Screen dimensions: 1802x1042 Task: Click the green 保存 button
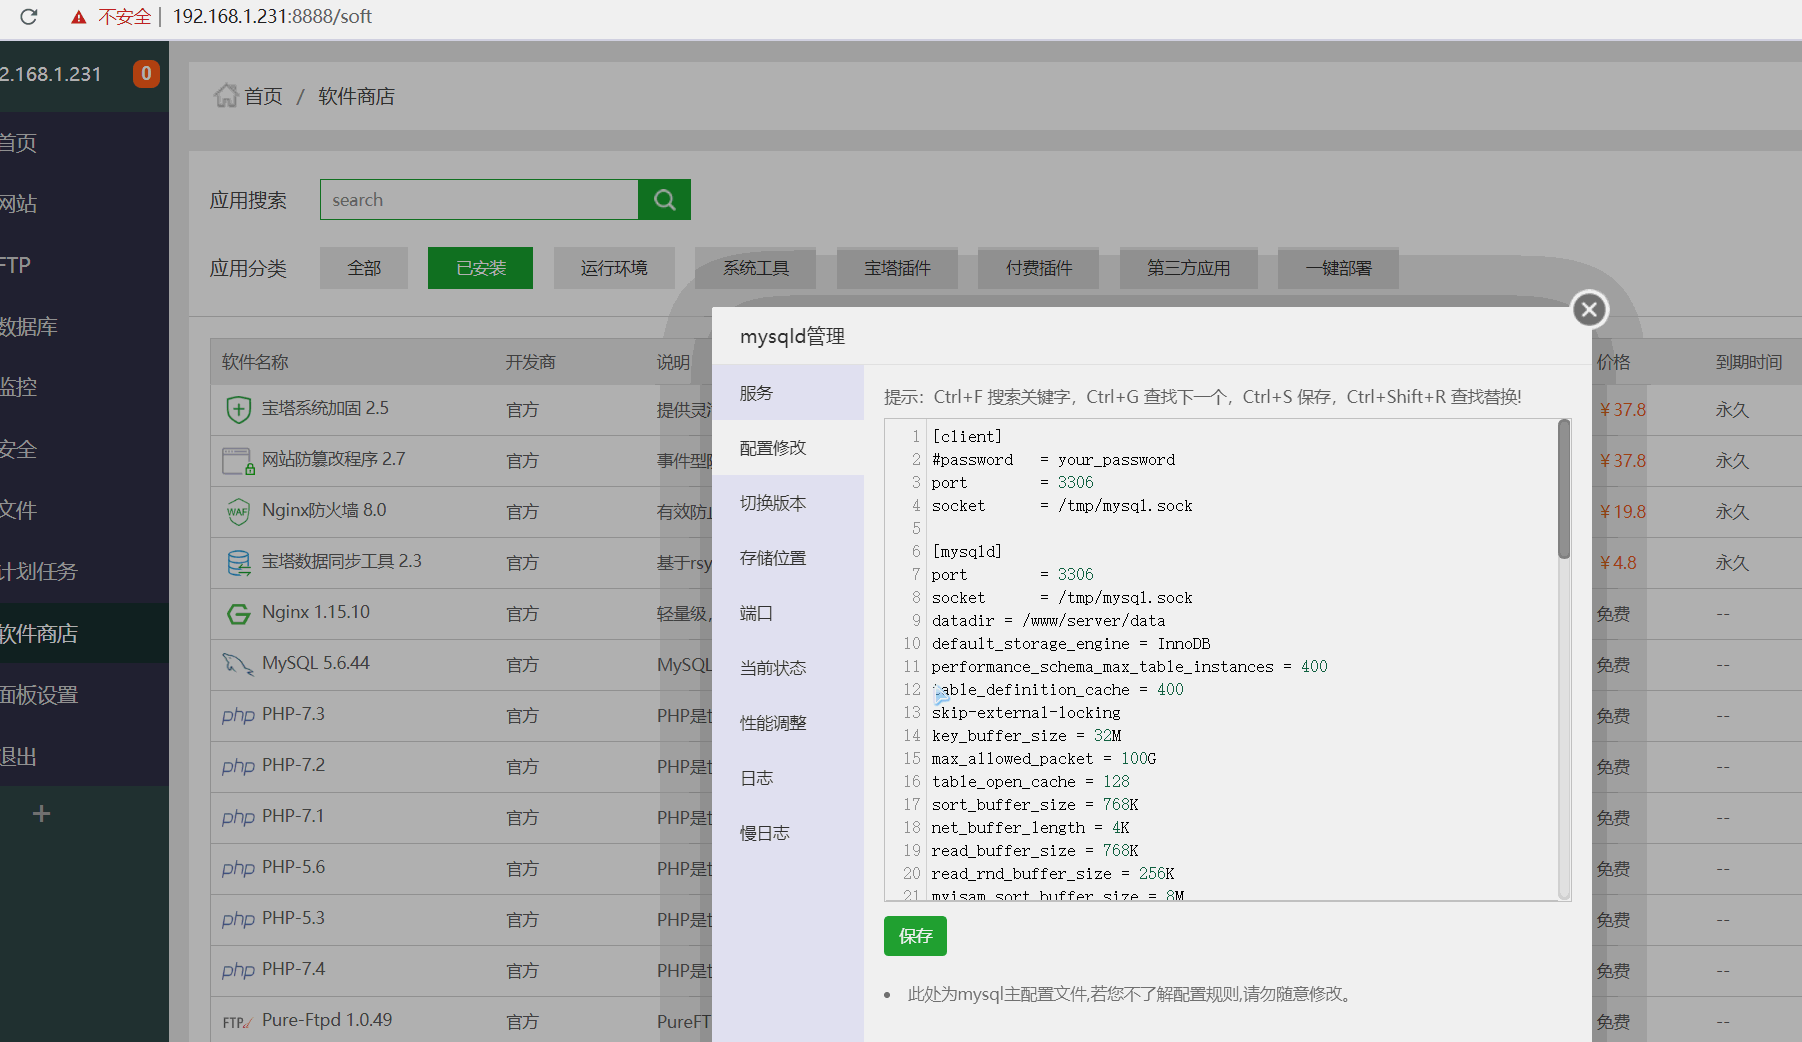coord(915,936)
